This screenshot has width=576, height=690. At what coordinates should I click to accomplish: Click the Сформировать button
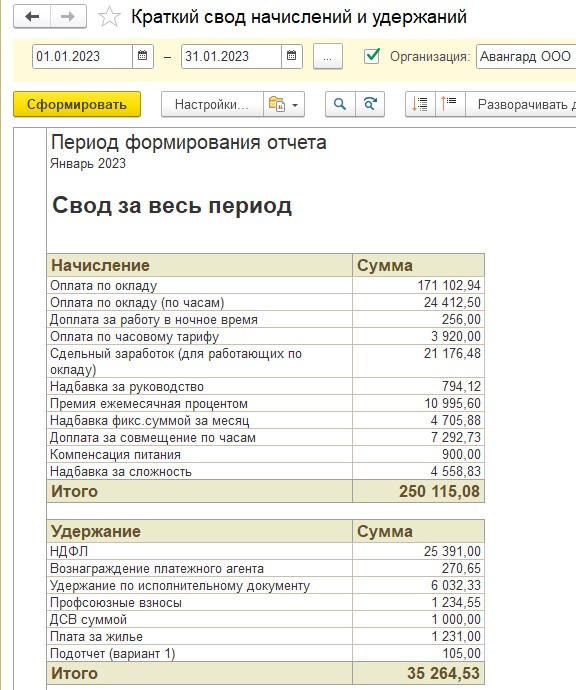(77, 104)
